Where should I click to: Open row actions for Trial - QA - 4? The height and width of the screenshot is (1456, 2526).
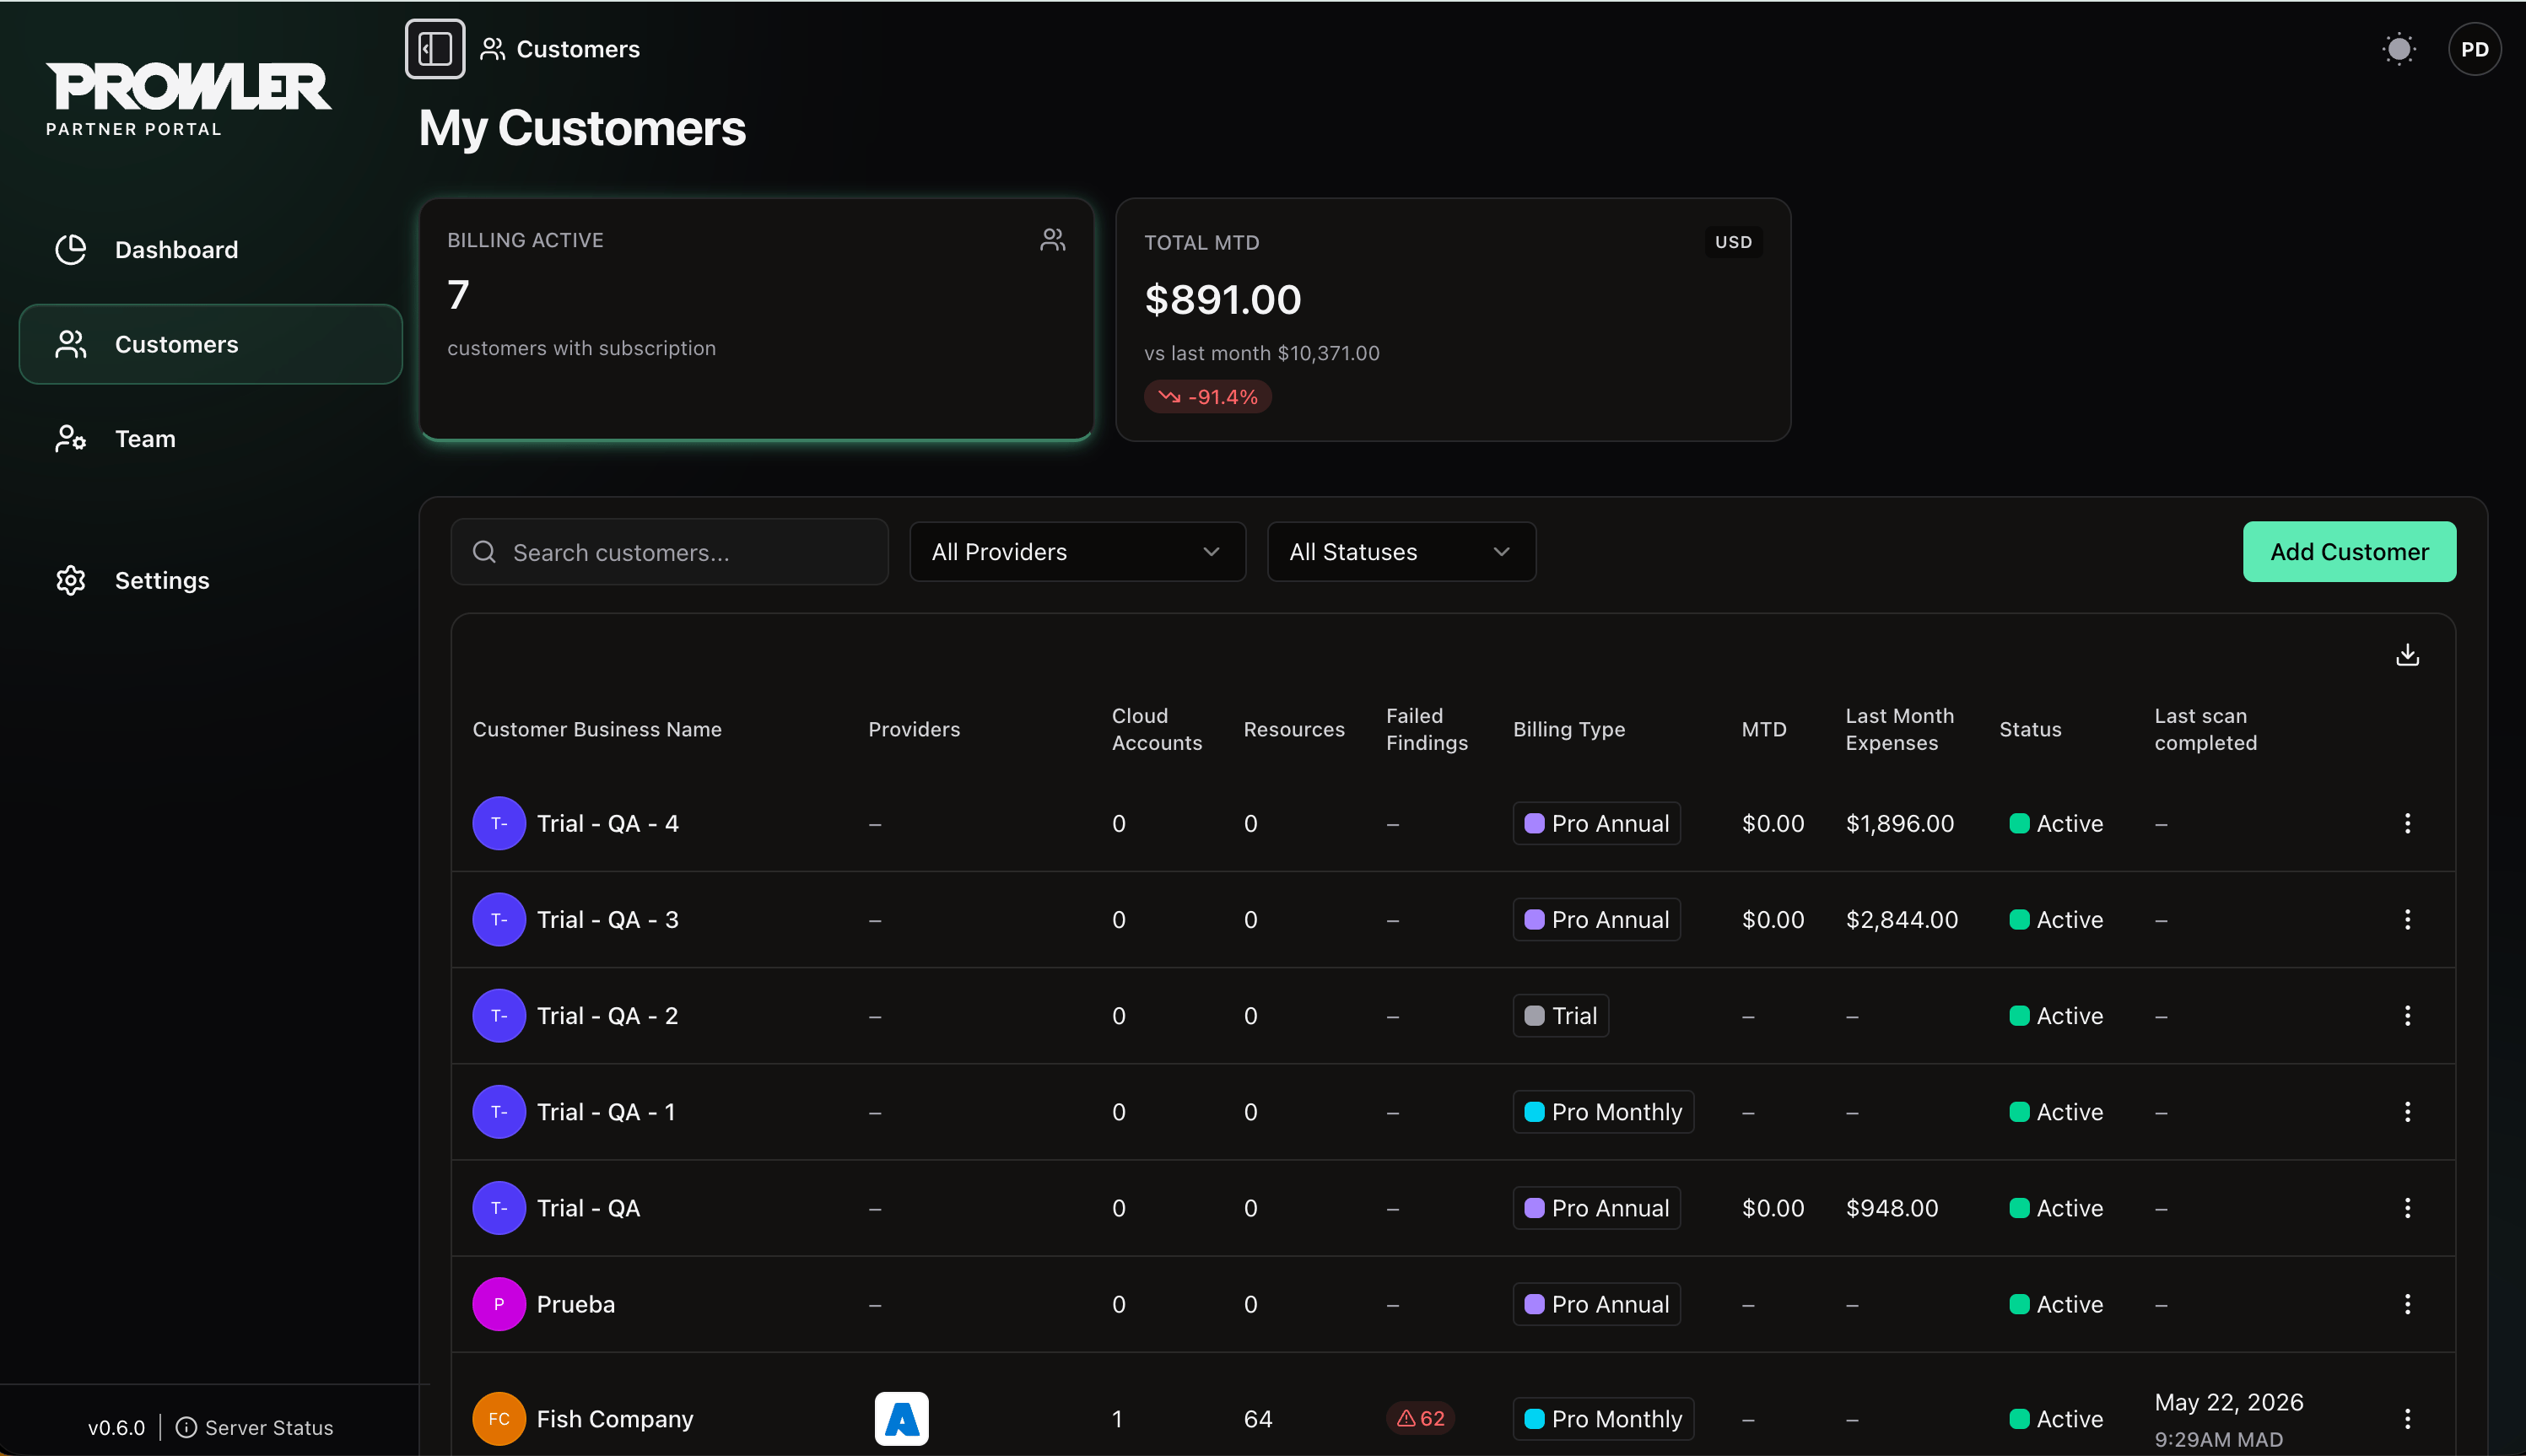[2407, 823]
